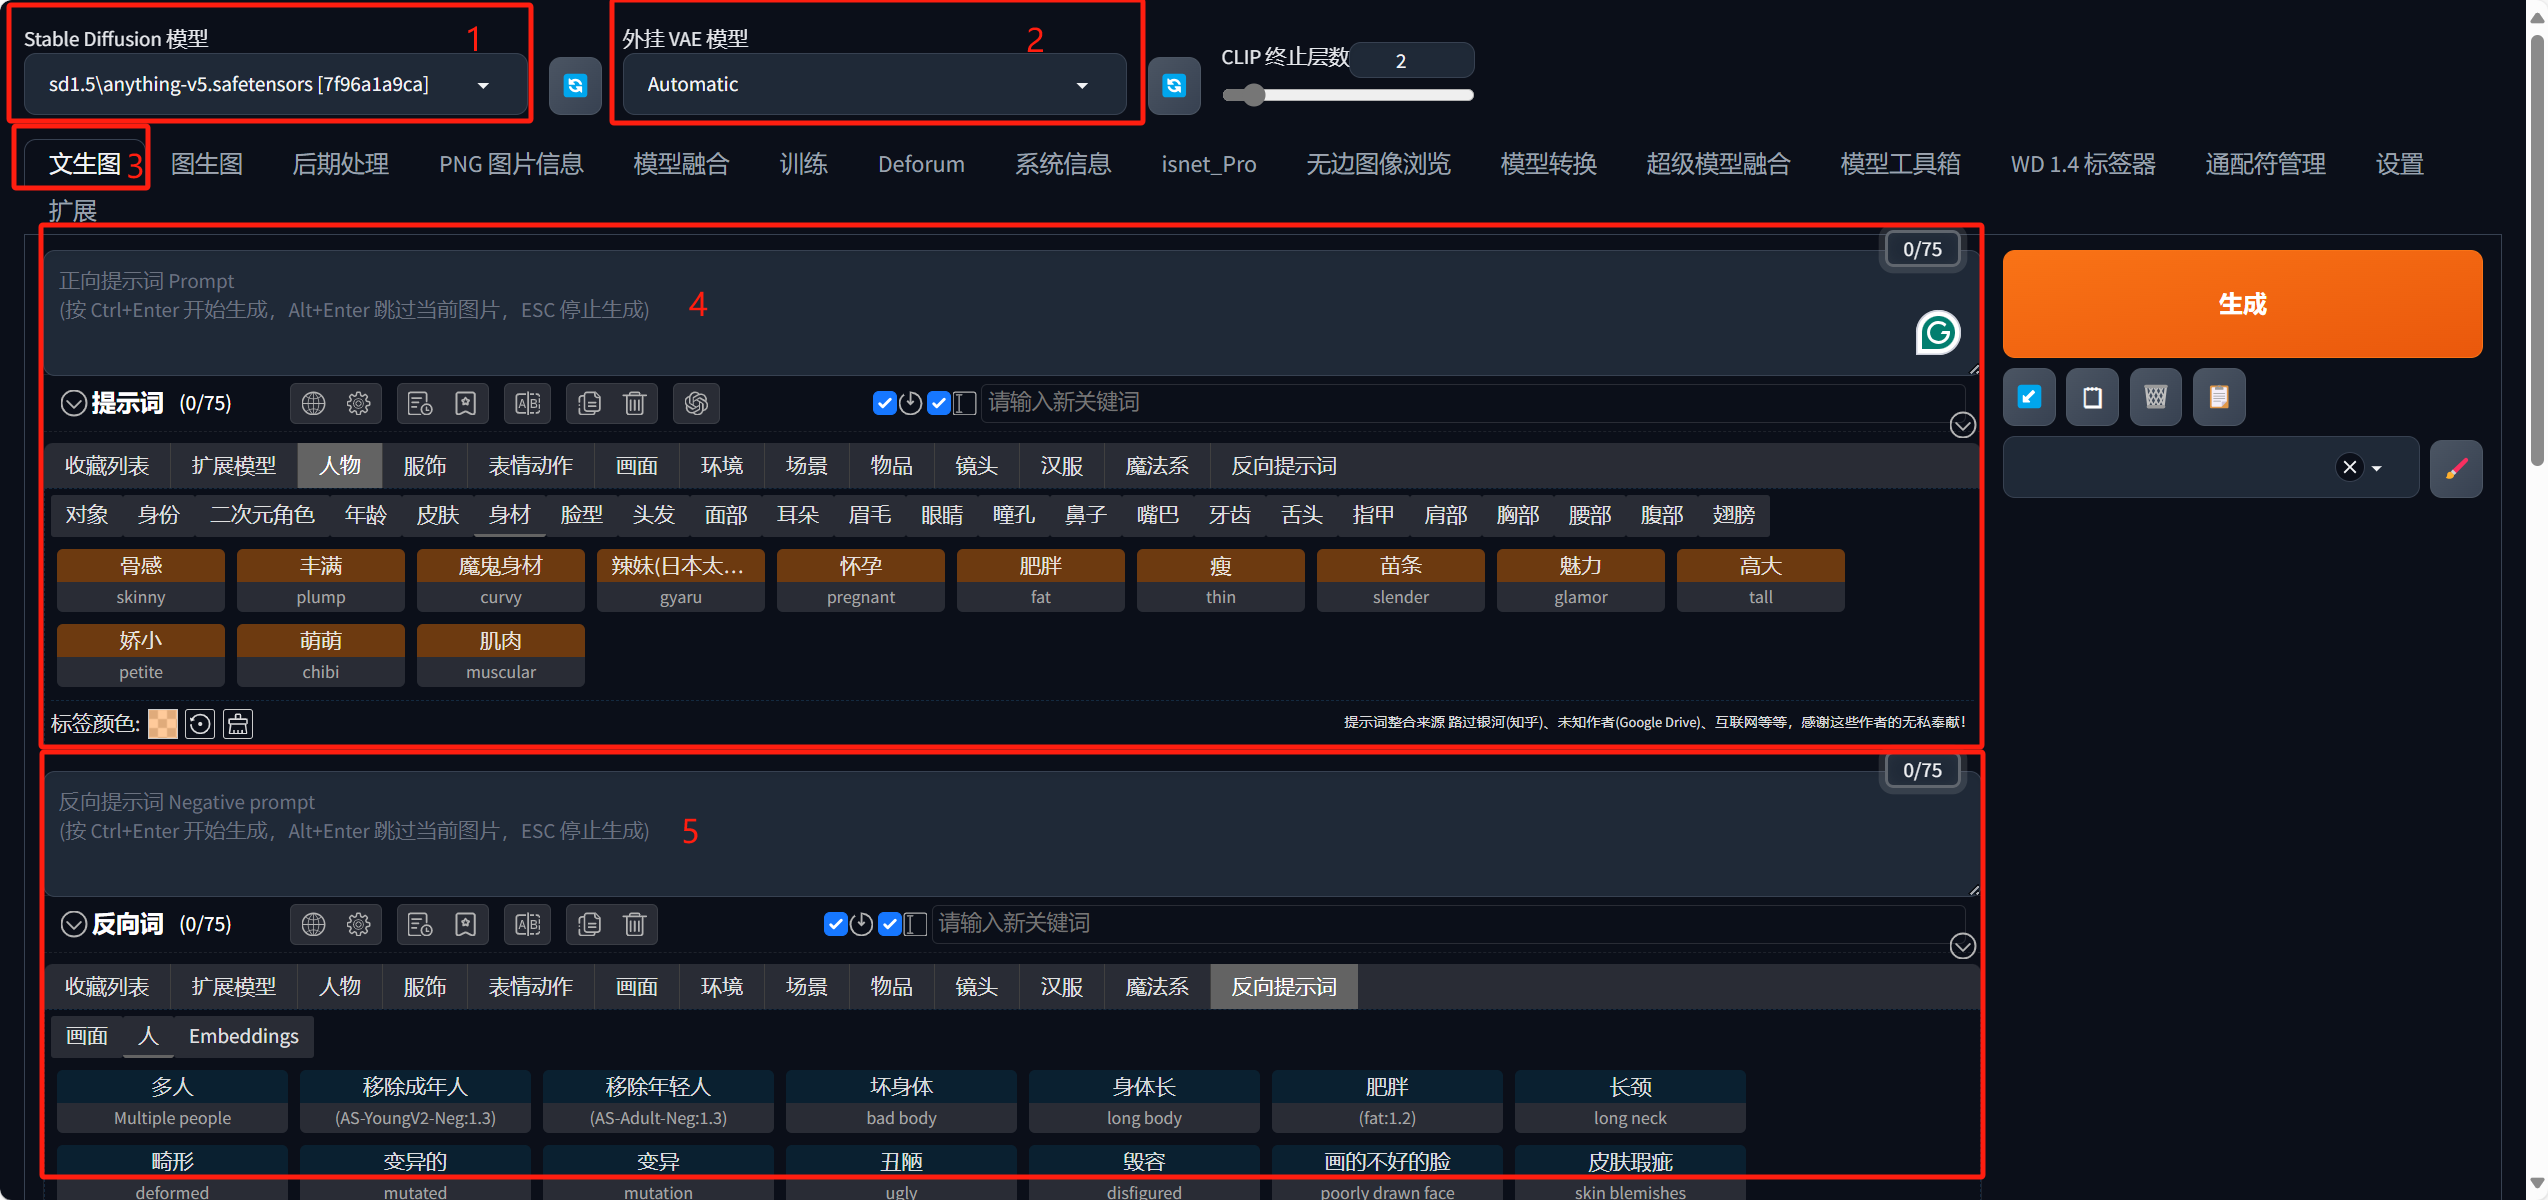Toggle the second blue checkbox in the 提示词 row
The width and height of the screenshot is (2548, 1200).
938,403
